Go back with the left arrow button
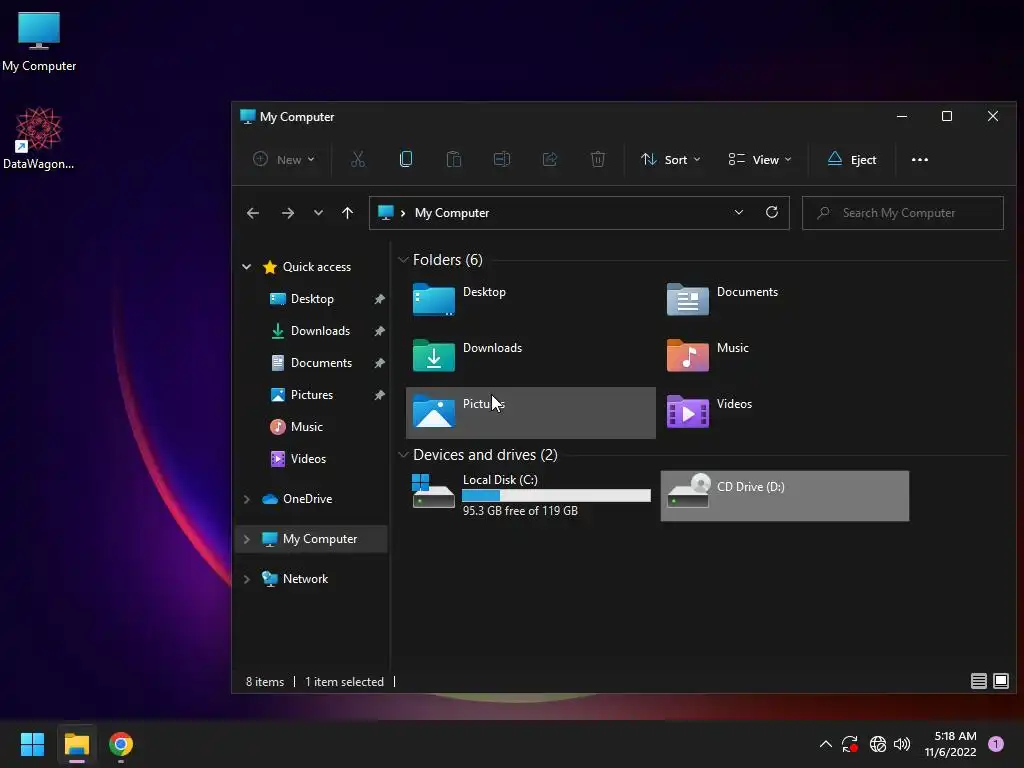Viewport: 1024px width, 768px height. (253, 213)
